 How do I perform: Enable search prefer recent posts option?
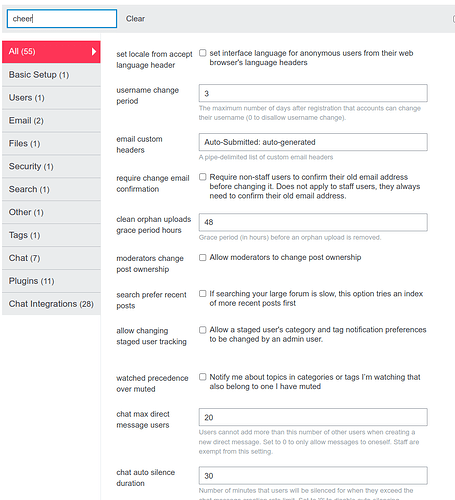click(203, 294)
